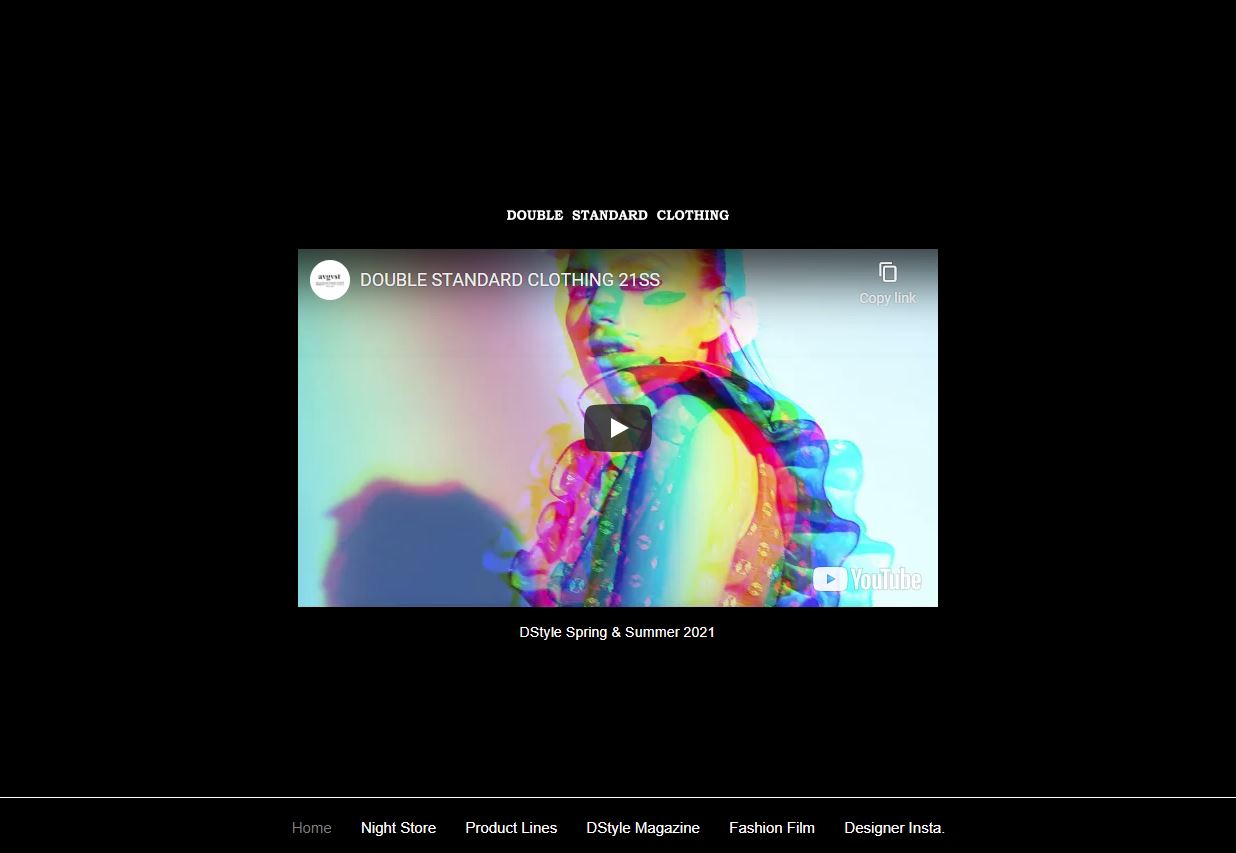Click the word 'CLOTHING' in the header logo
Image resolution: width=1236 pixels, height=853 pixels.
[692, 215]
